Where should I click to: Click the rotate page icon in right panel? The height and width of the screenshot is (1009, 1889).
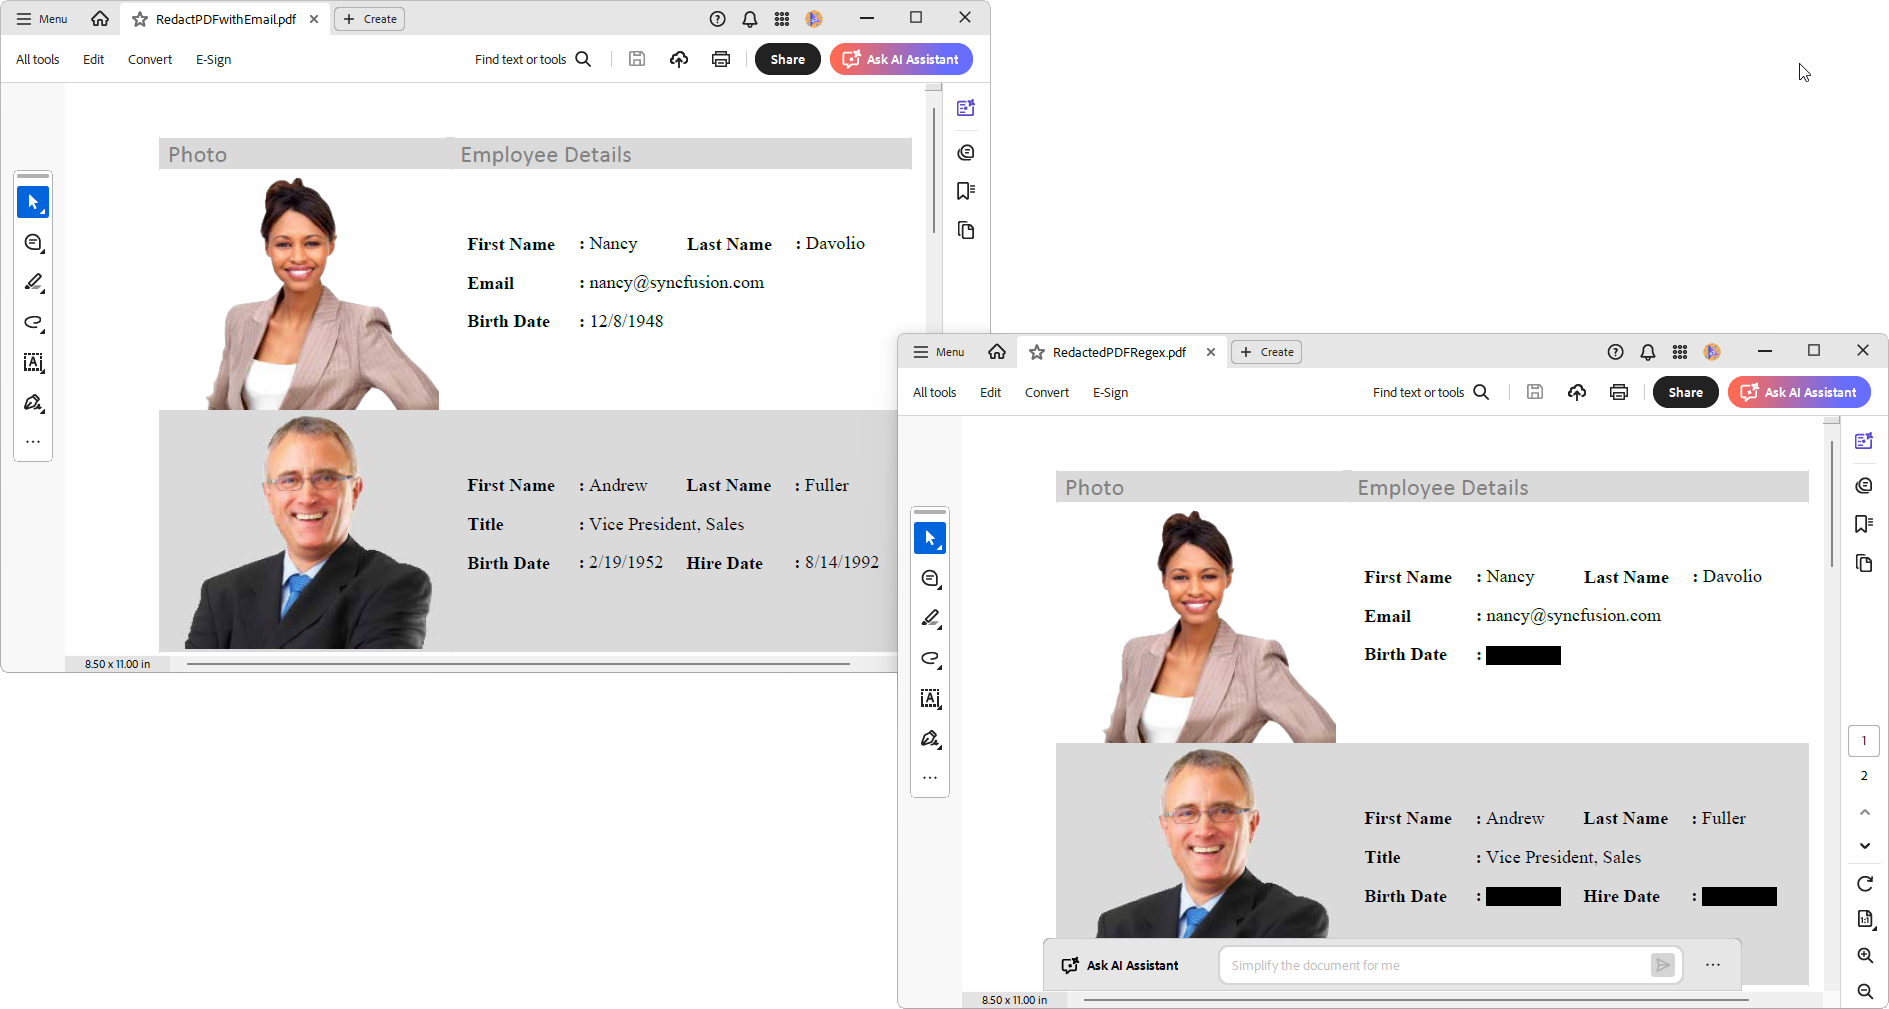coord(1864,883)
